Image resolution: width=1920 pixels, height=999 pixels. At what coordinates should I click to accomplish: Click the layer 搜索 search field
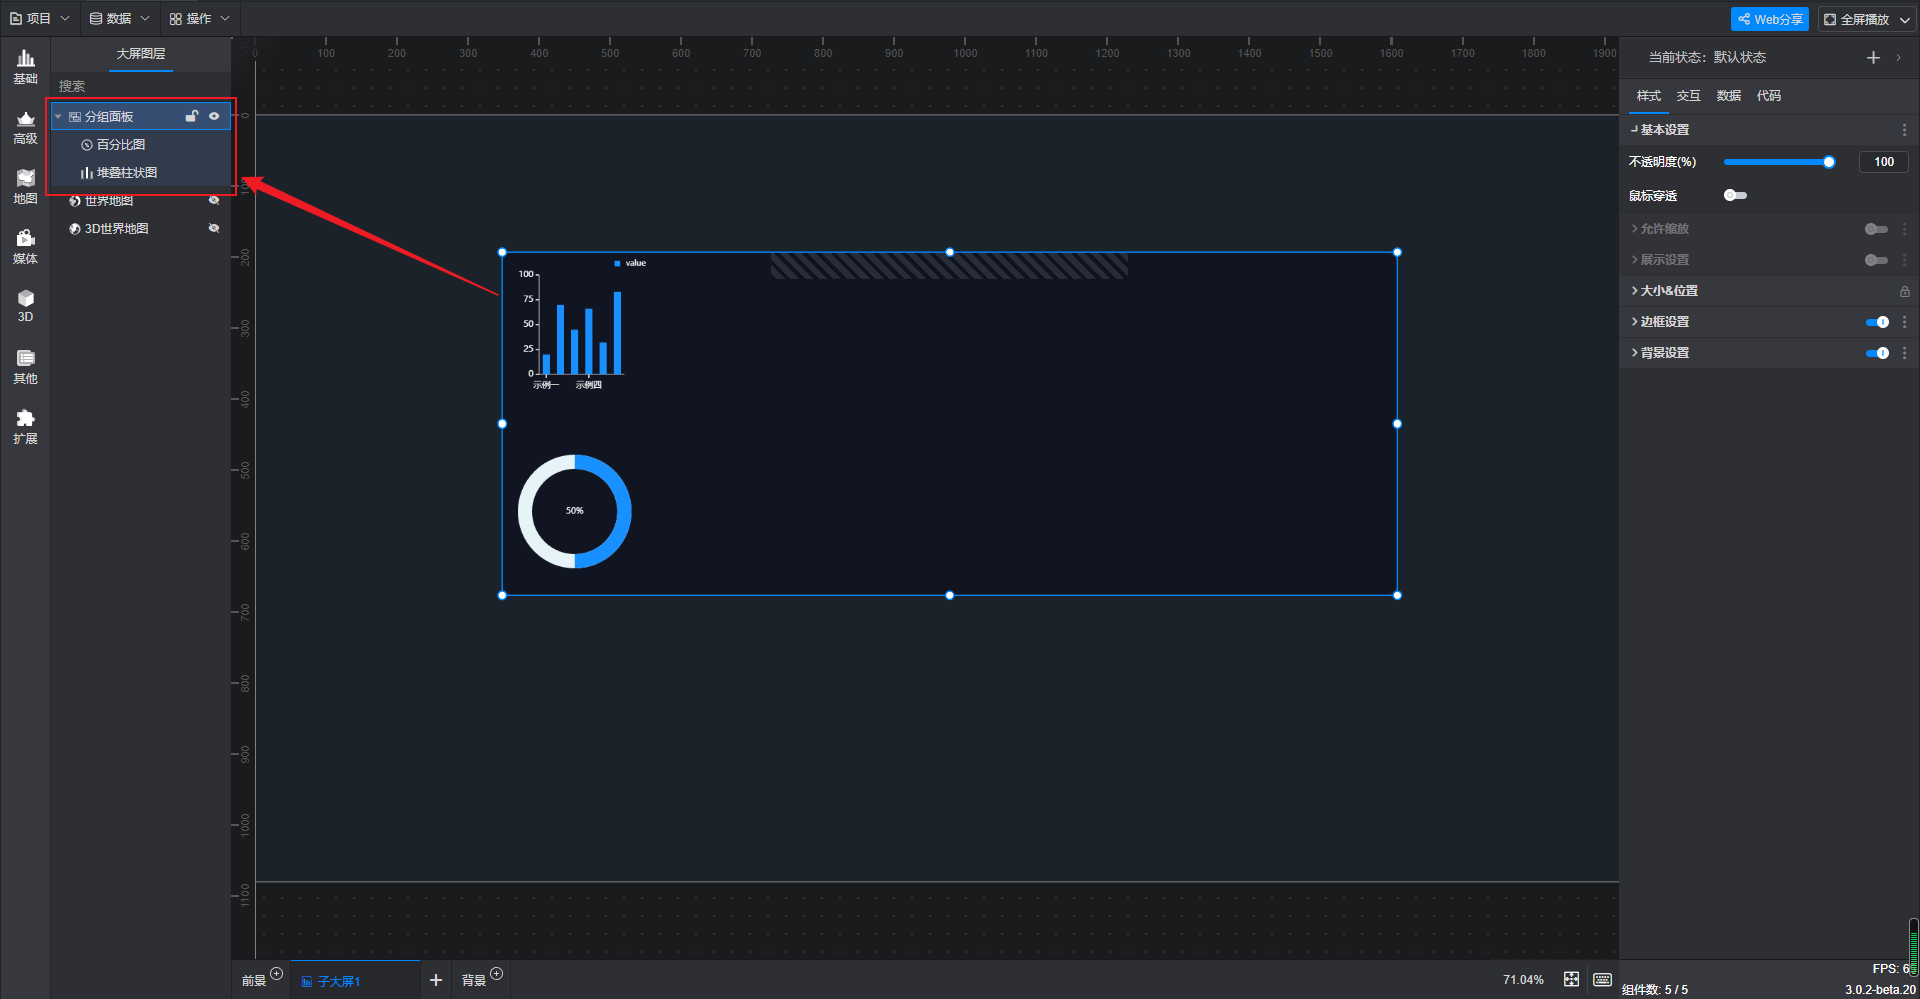tap(141, 86)
